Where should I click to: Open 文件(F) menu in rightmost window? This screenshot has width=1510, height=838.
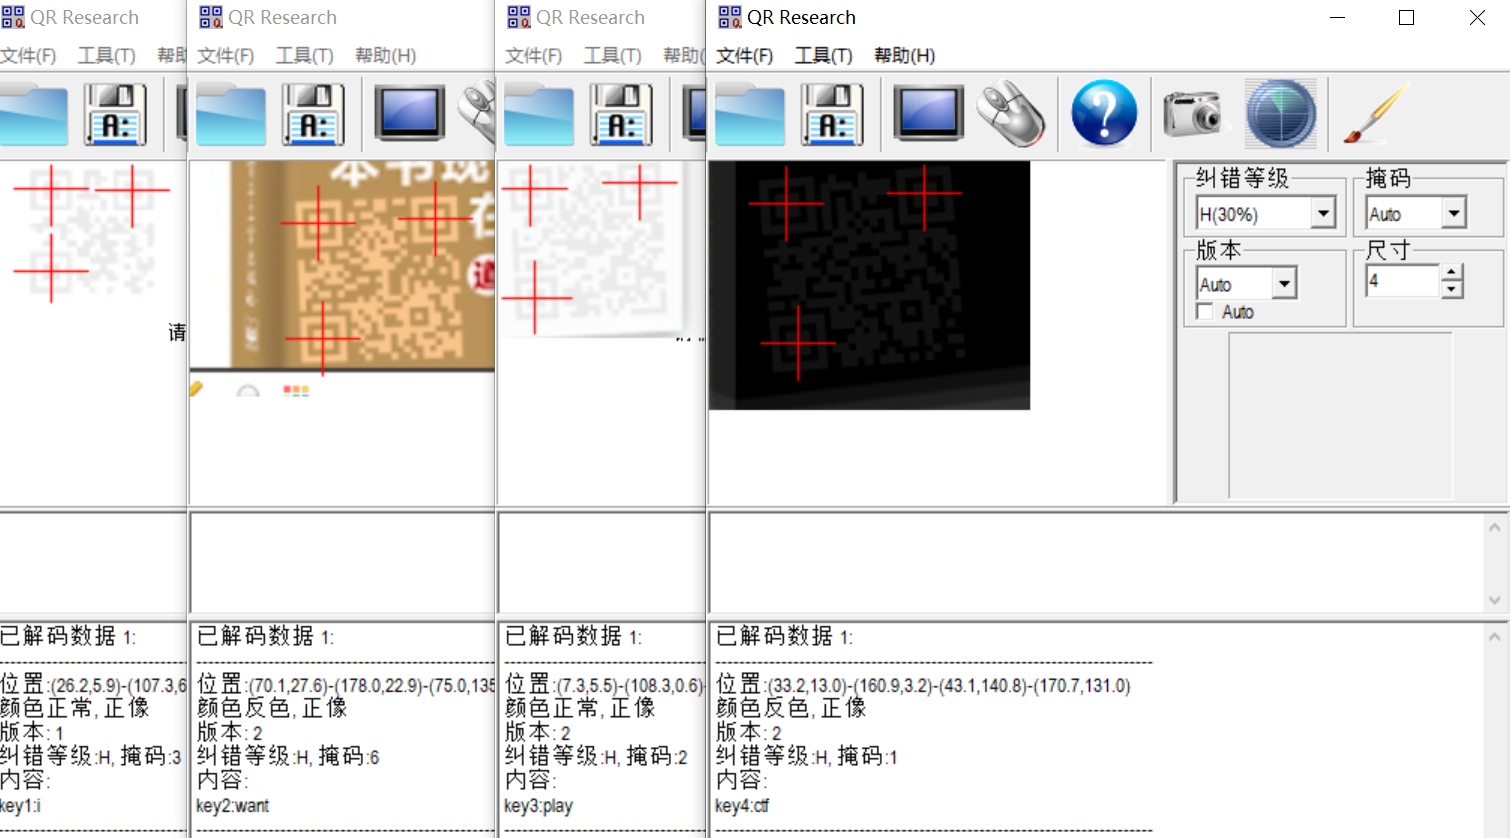(x=745, y=55)
